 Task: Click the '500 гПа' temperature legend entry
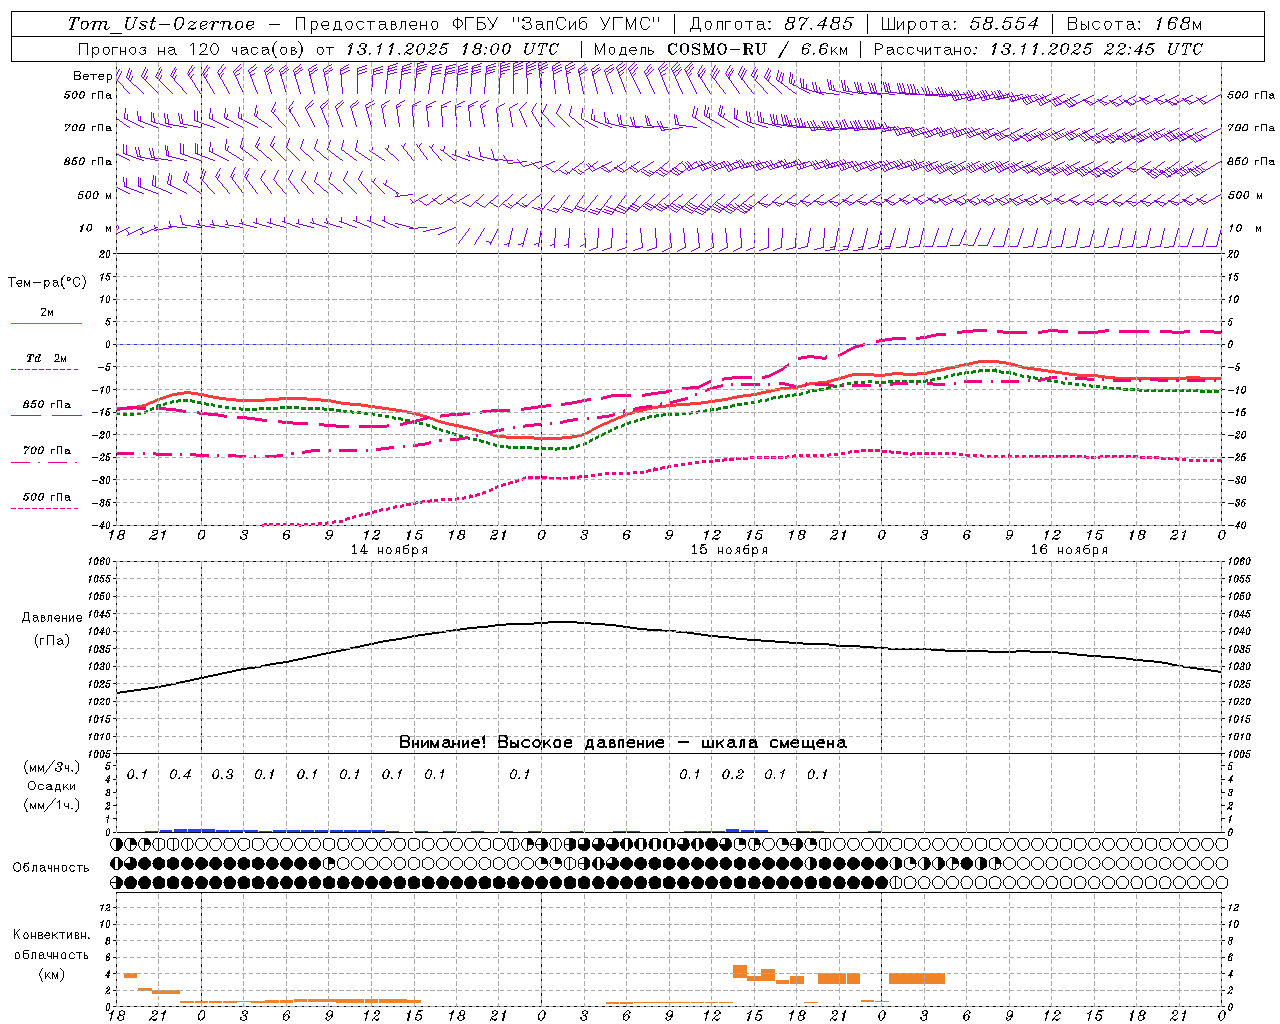[x=47, y=496]
